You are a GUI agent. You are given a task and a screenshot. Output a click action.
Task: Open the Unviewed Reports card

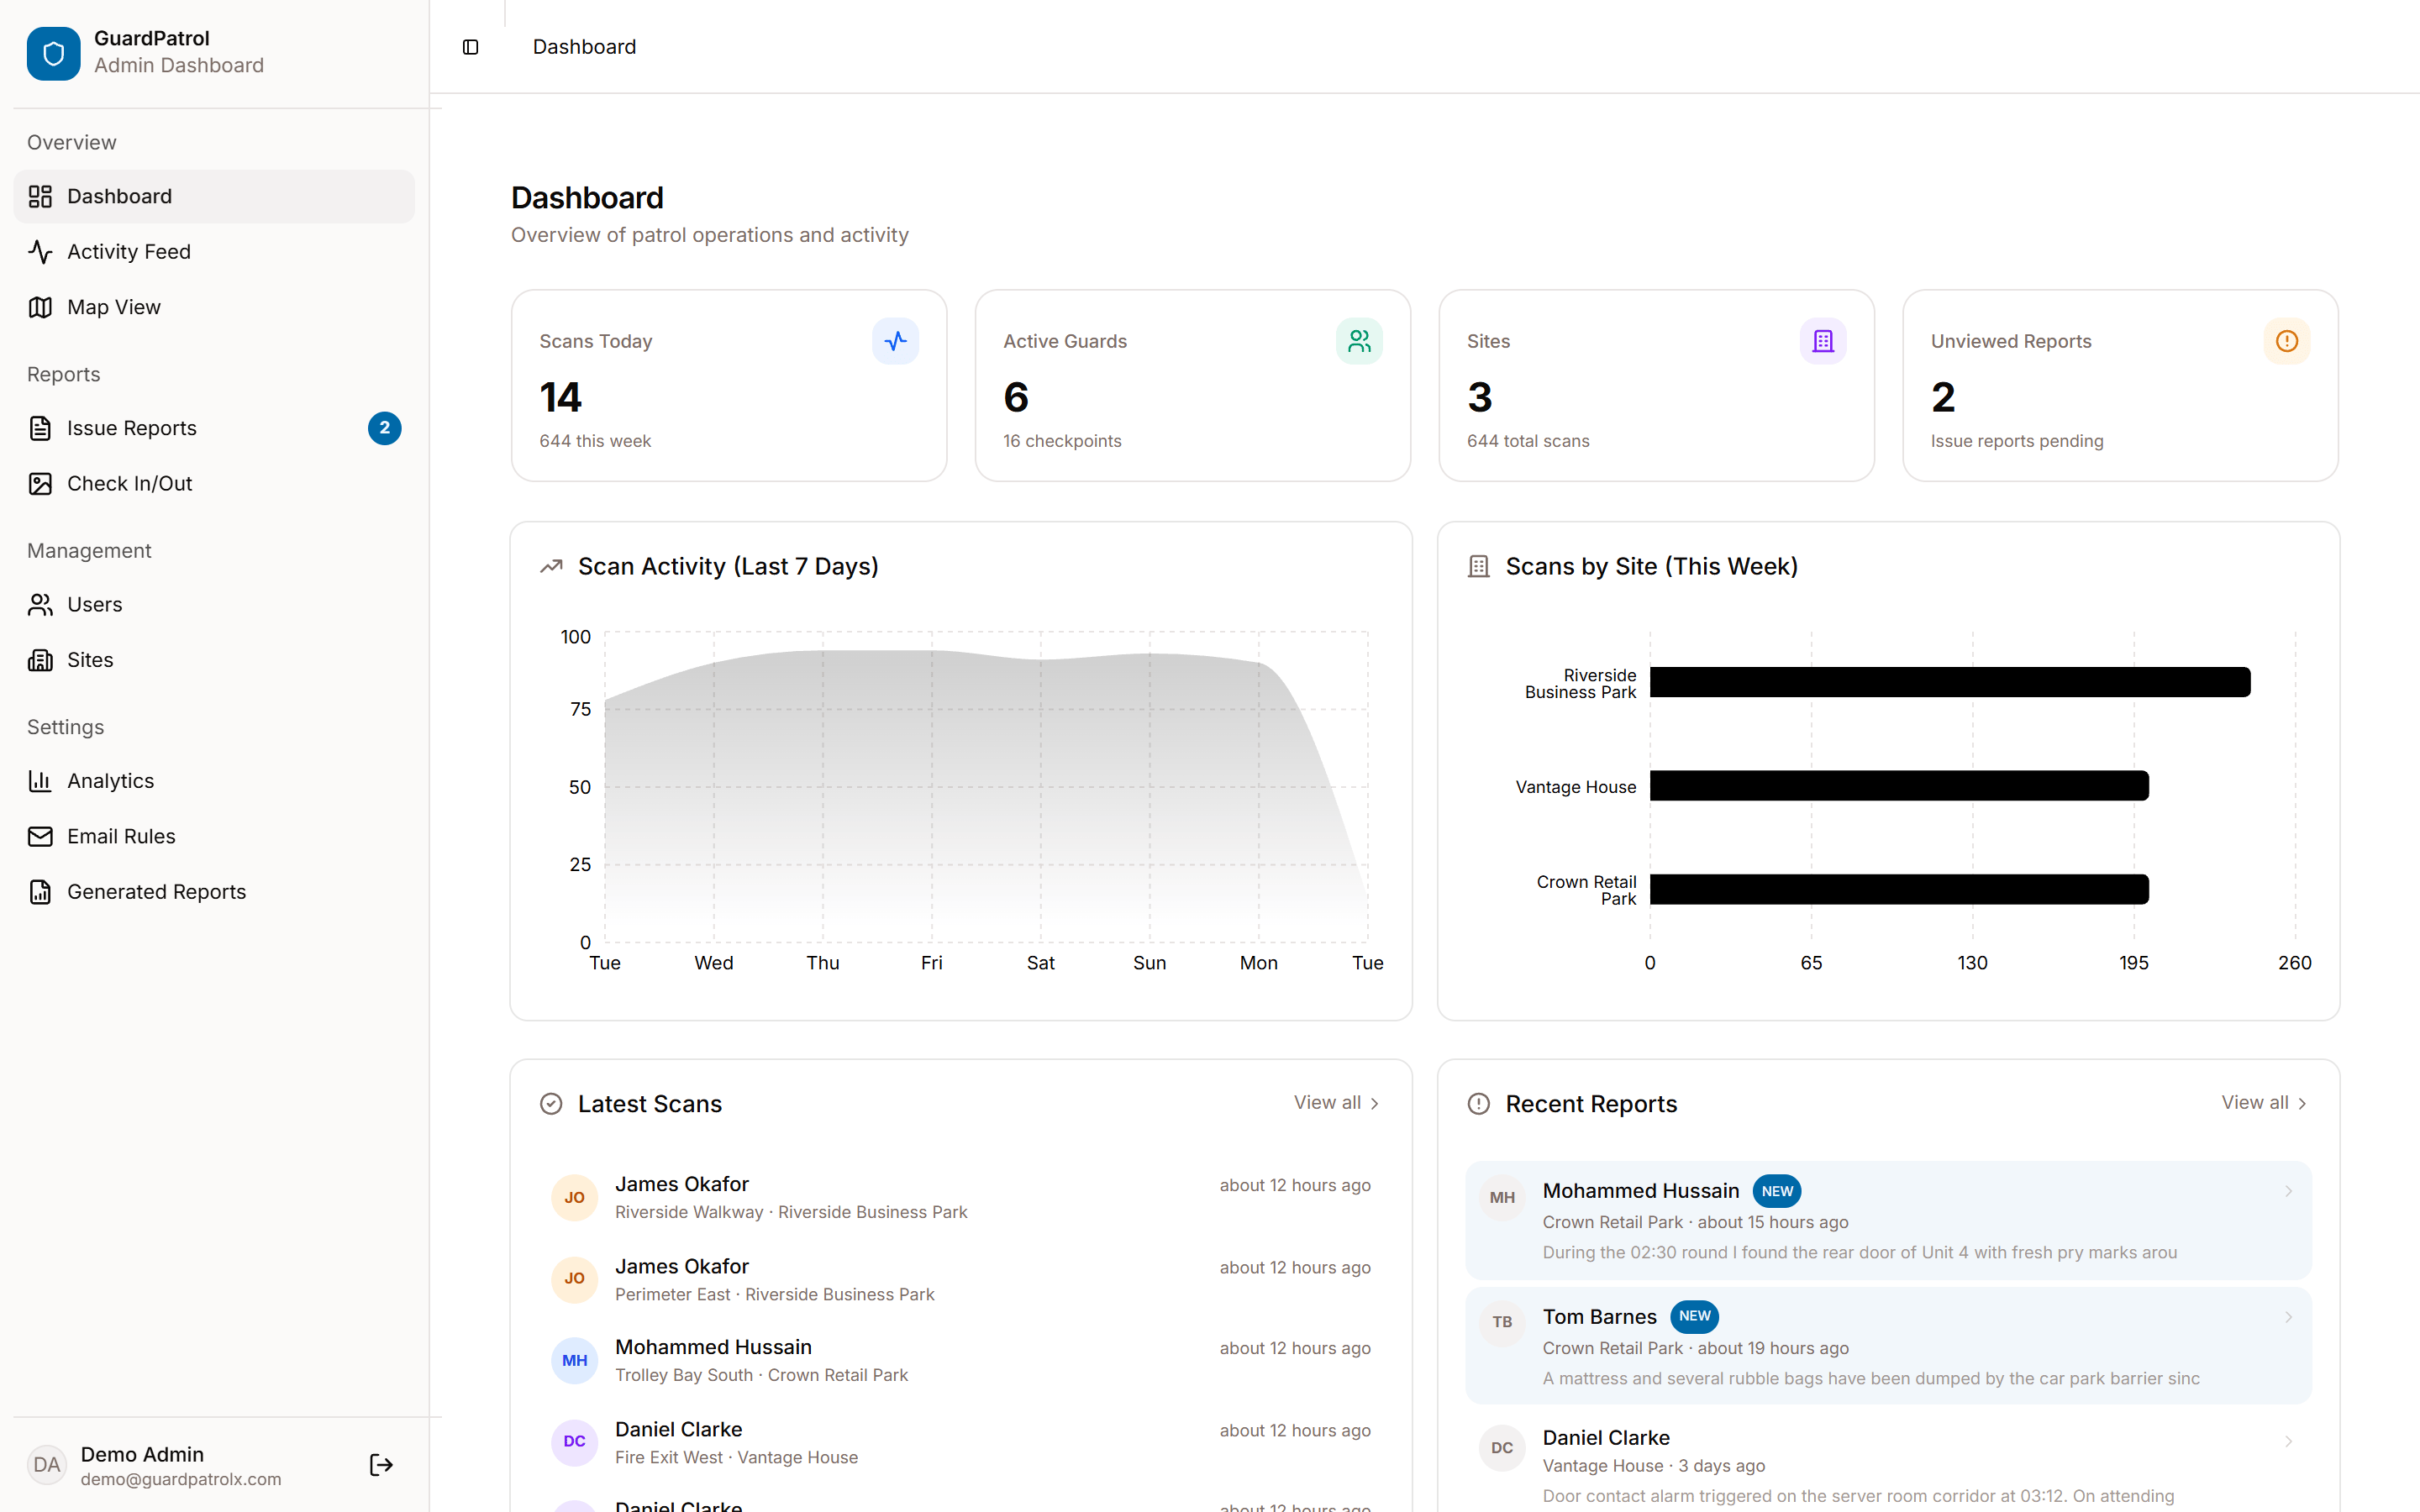tap(2121, 386)
